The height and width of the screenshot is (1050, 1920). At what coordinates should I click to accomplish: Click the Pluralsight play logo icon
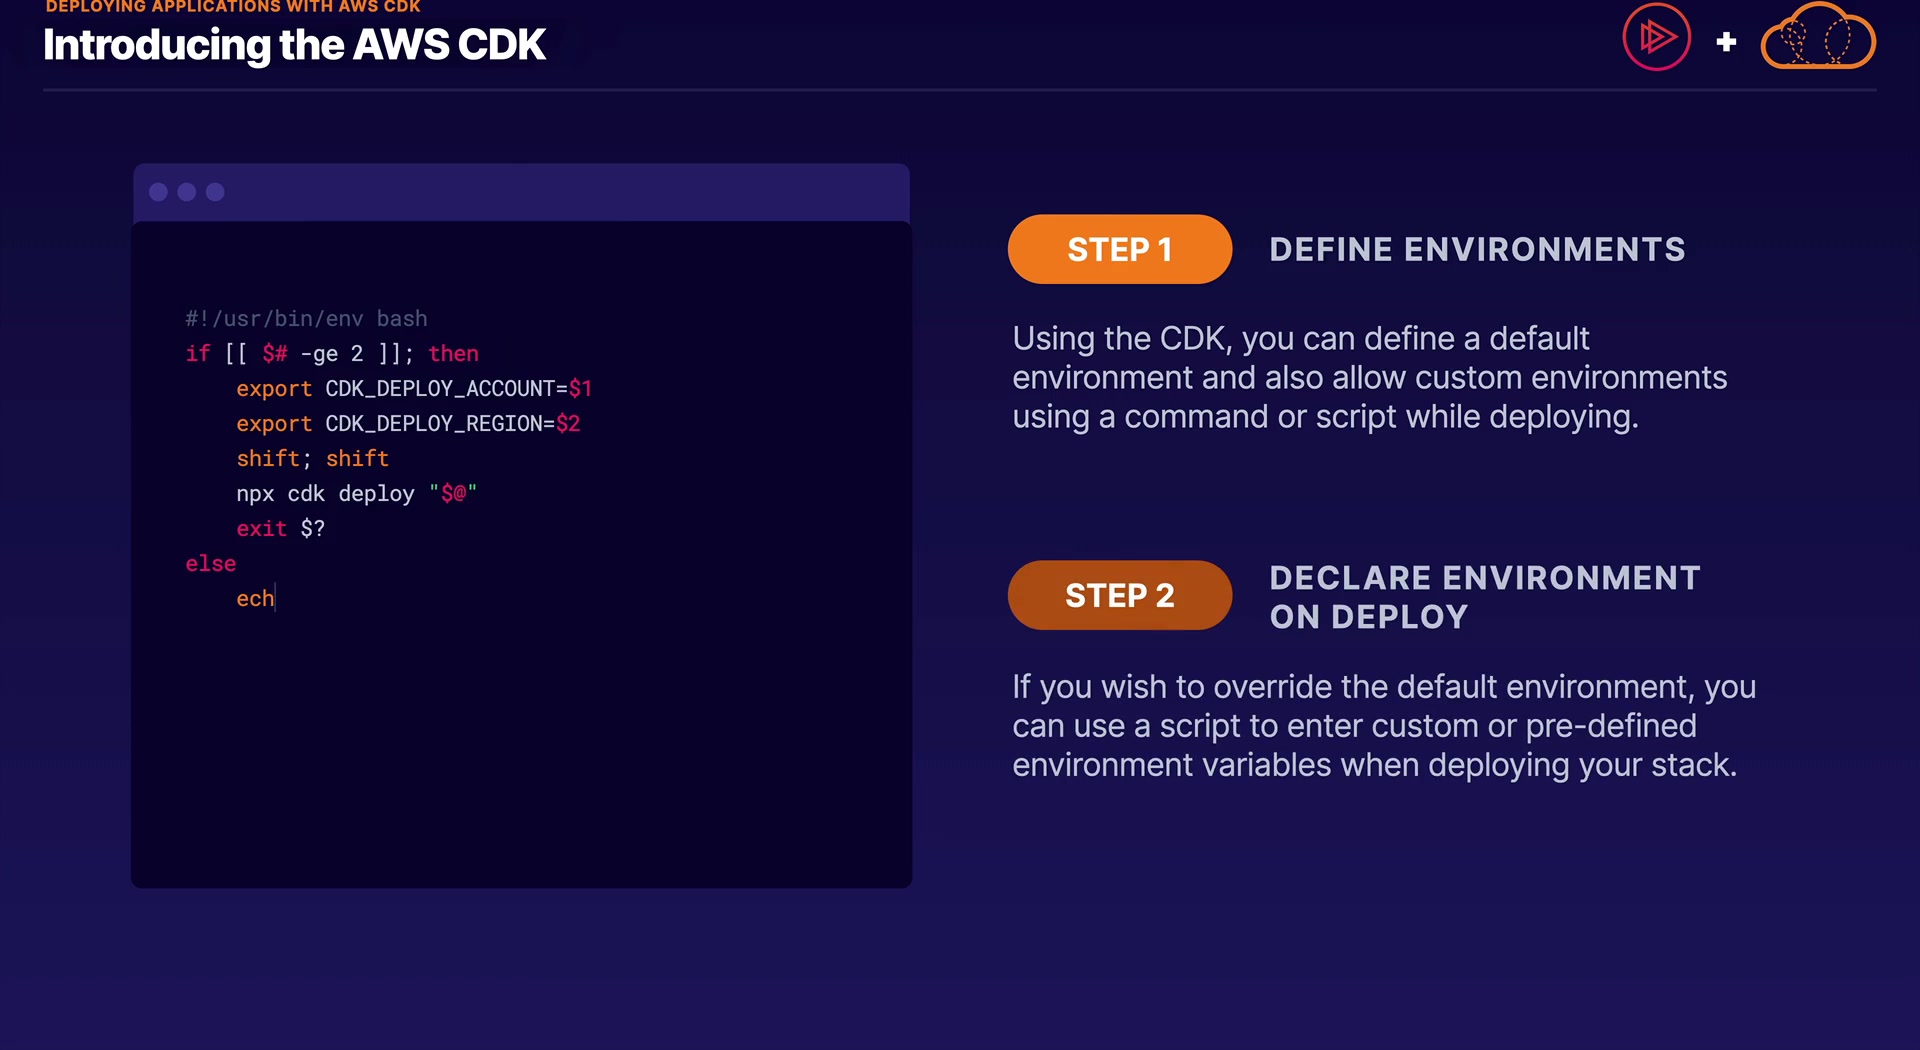coord(1656,38)
